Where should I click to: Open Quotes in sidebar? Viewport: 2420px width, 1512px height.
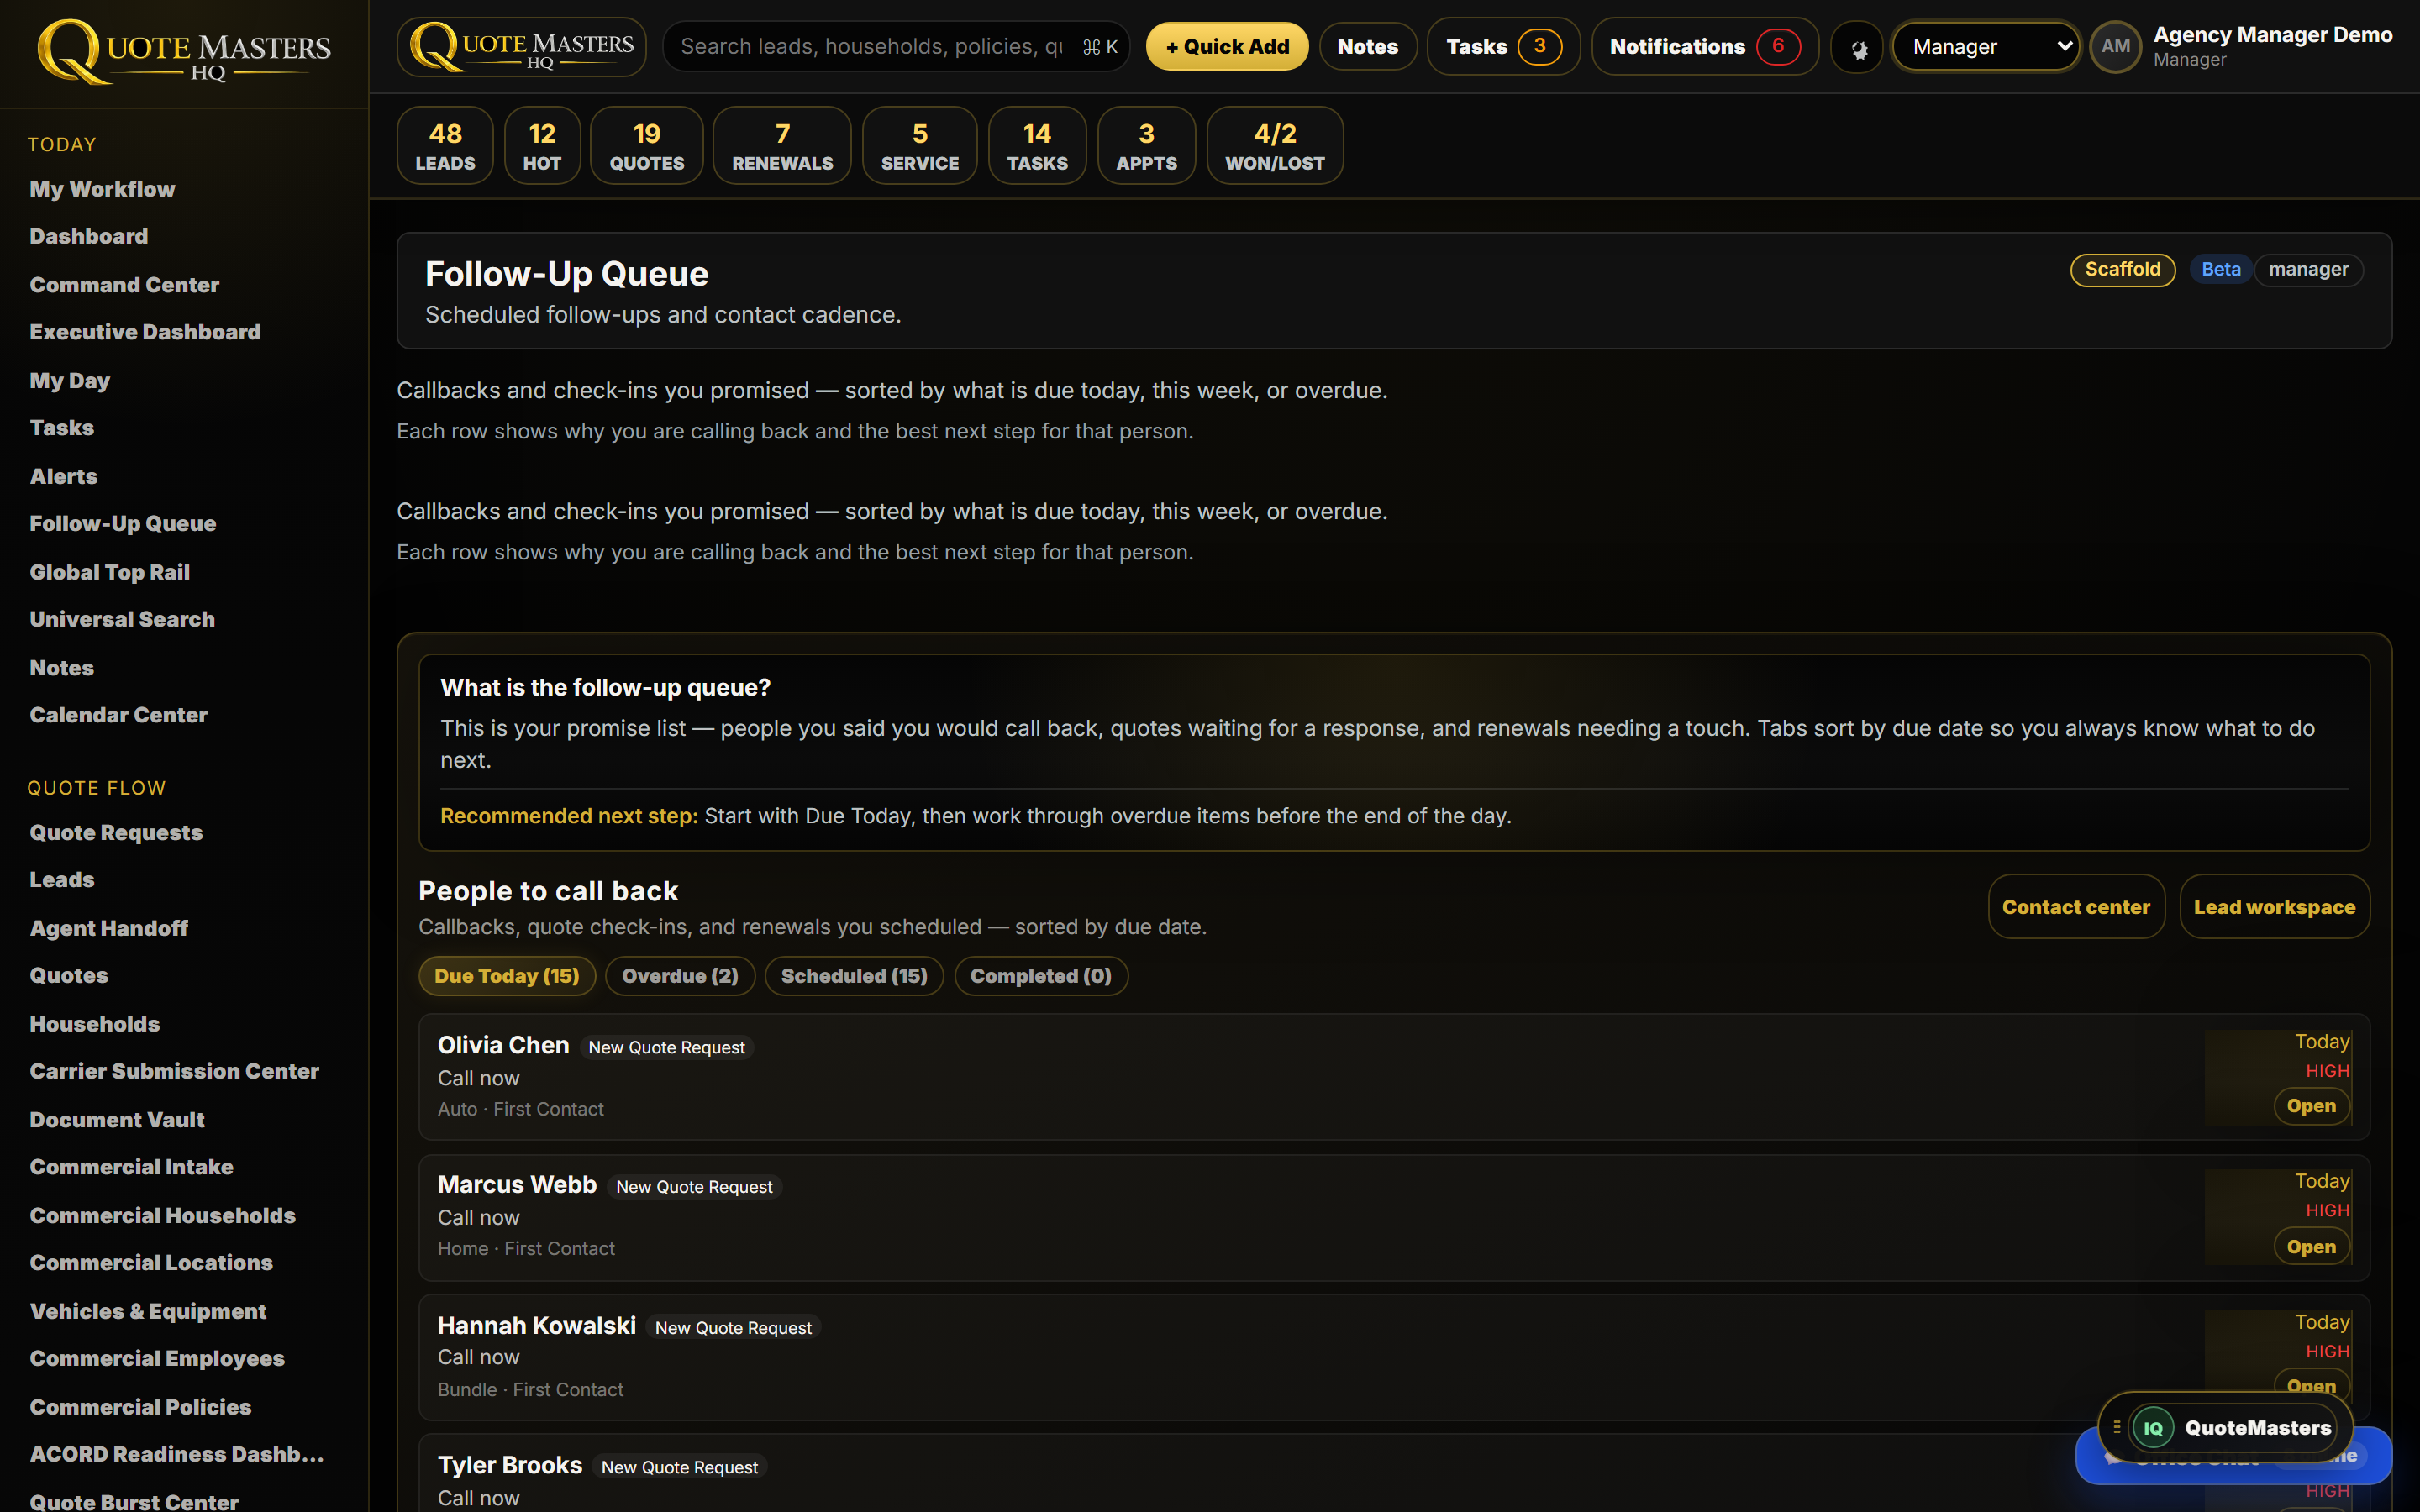(x=69, y=976)
